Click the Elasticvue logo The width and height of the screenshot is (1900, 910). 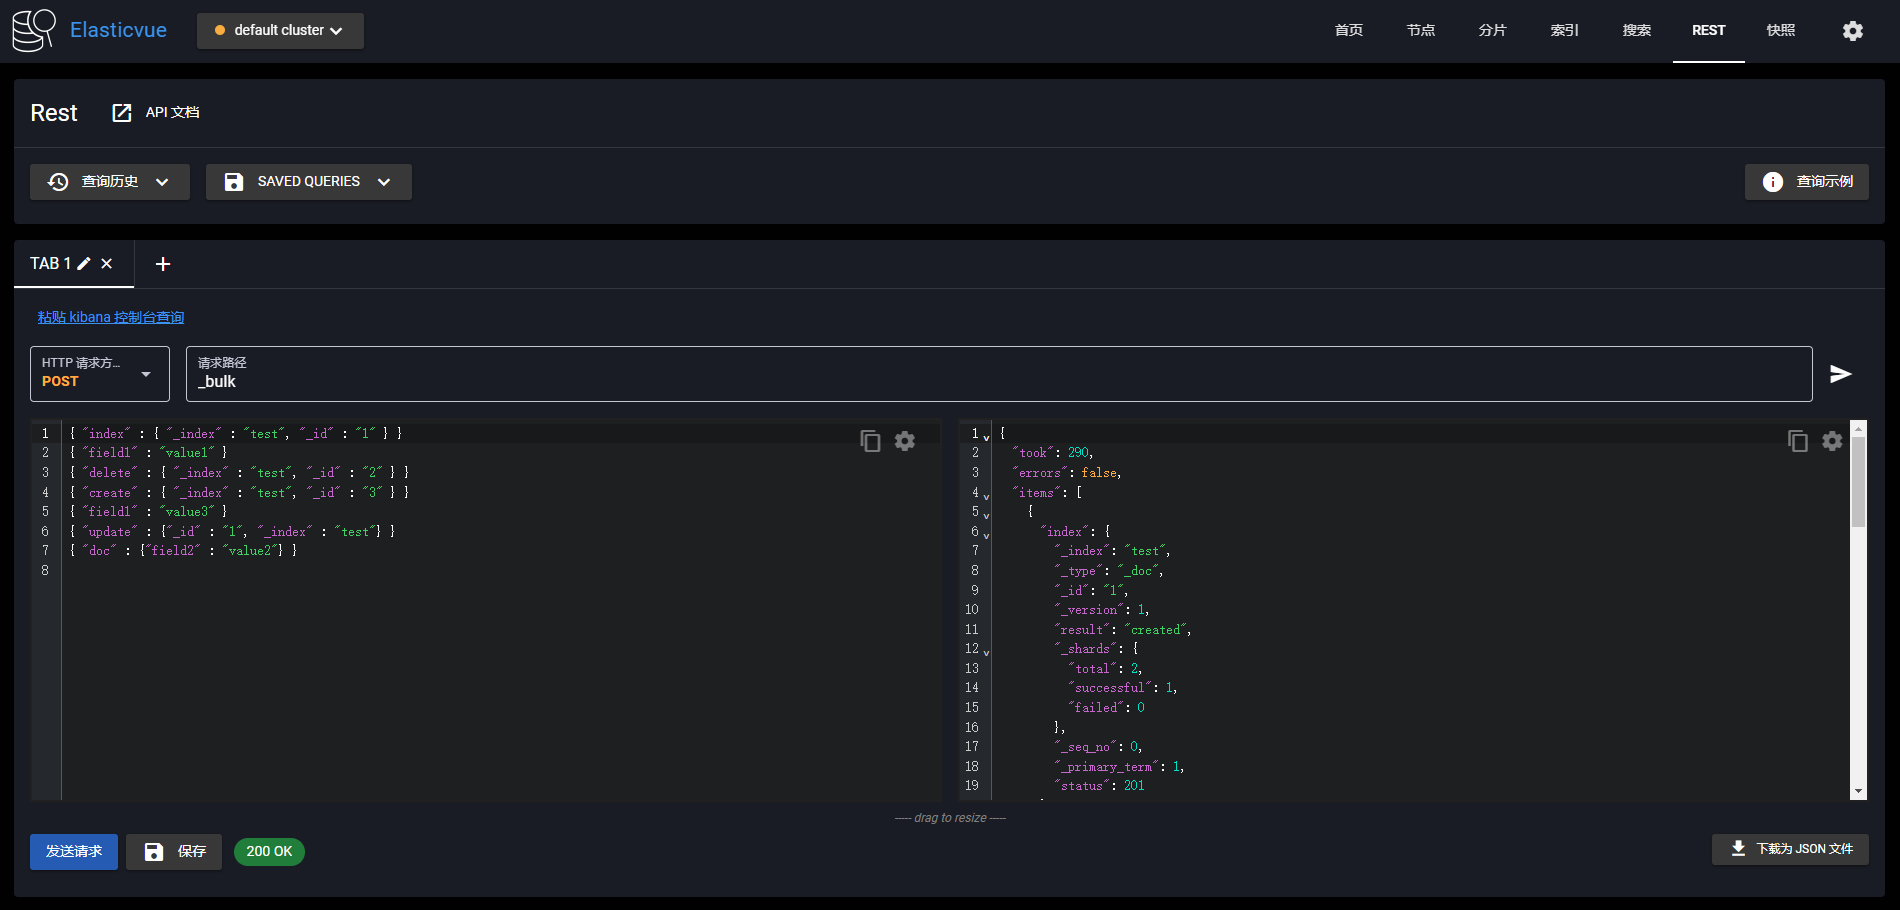[x=34, y=30]
